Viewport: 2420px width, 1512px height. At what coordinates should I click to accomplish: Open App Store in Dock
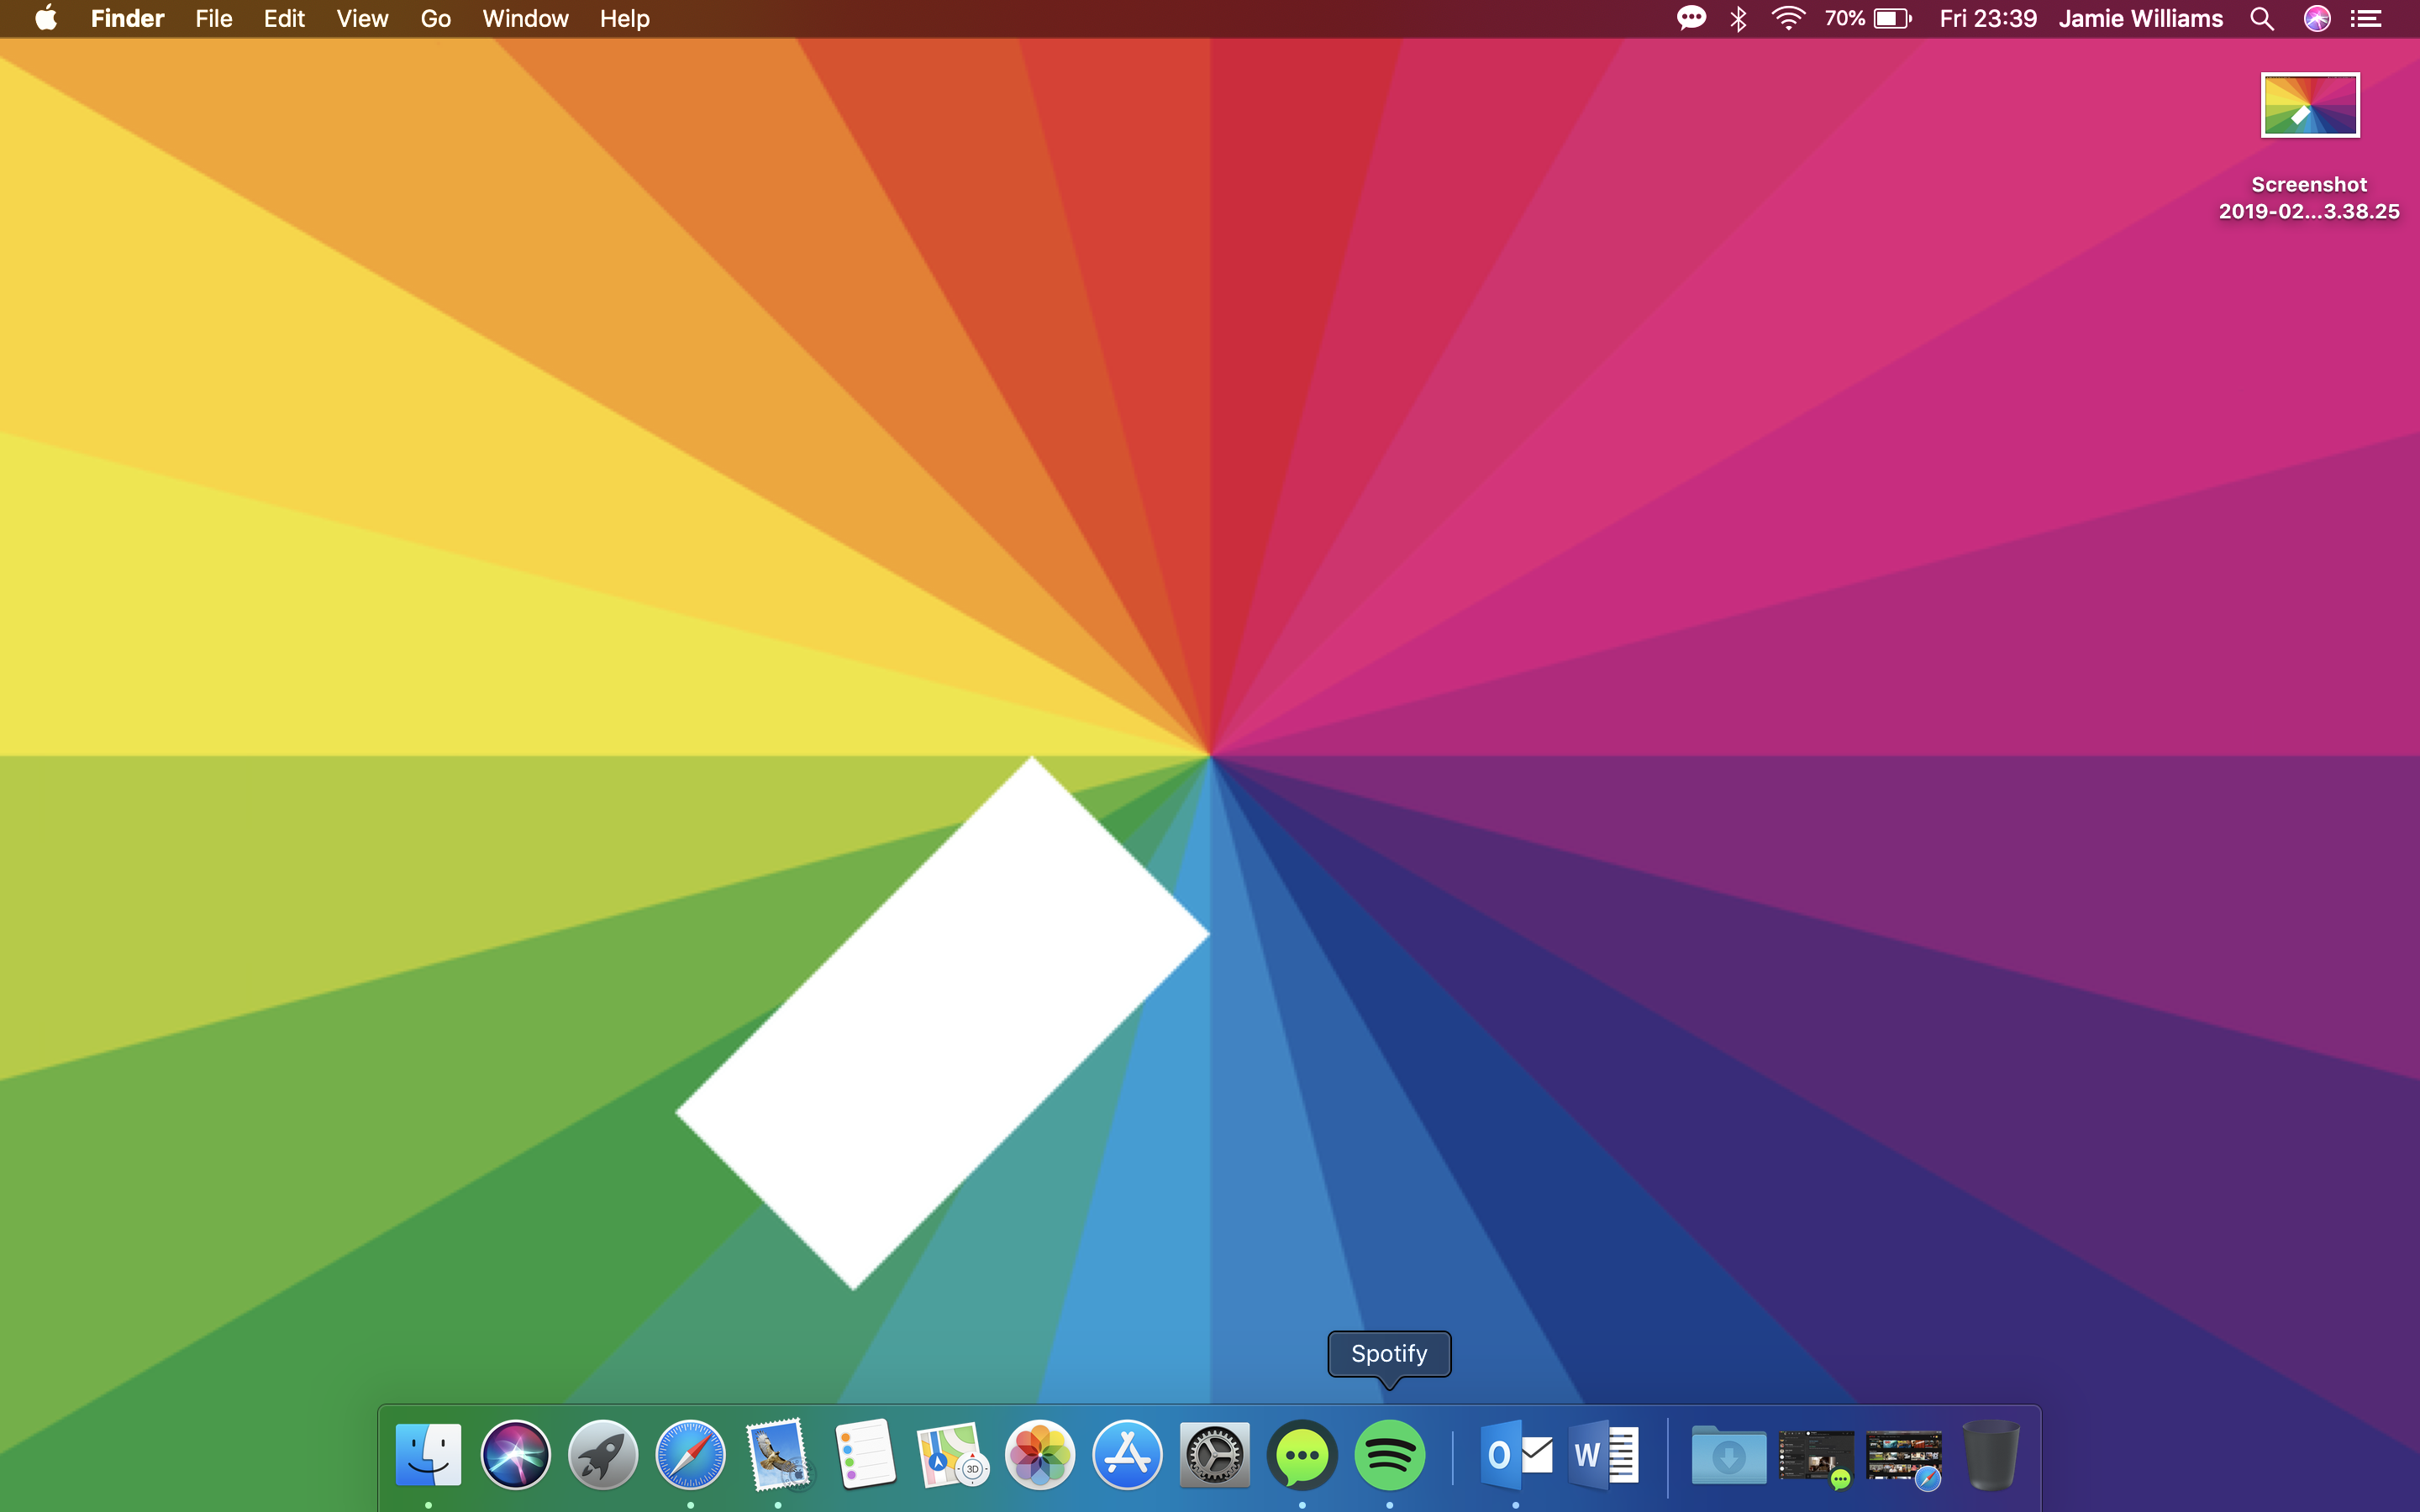click(1127, 1454)
